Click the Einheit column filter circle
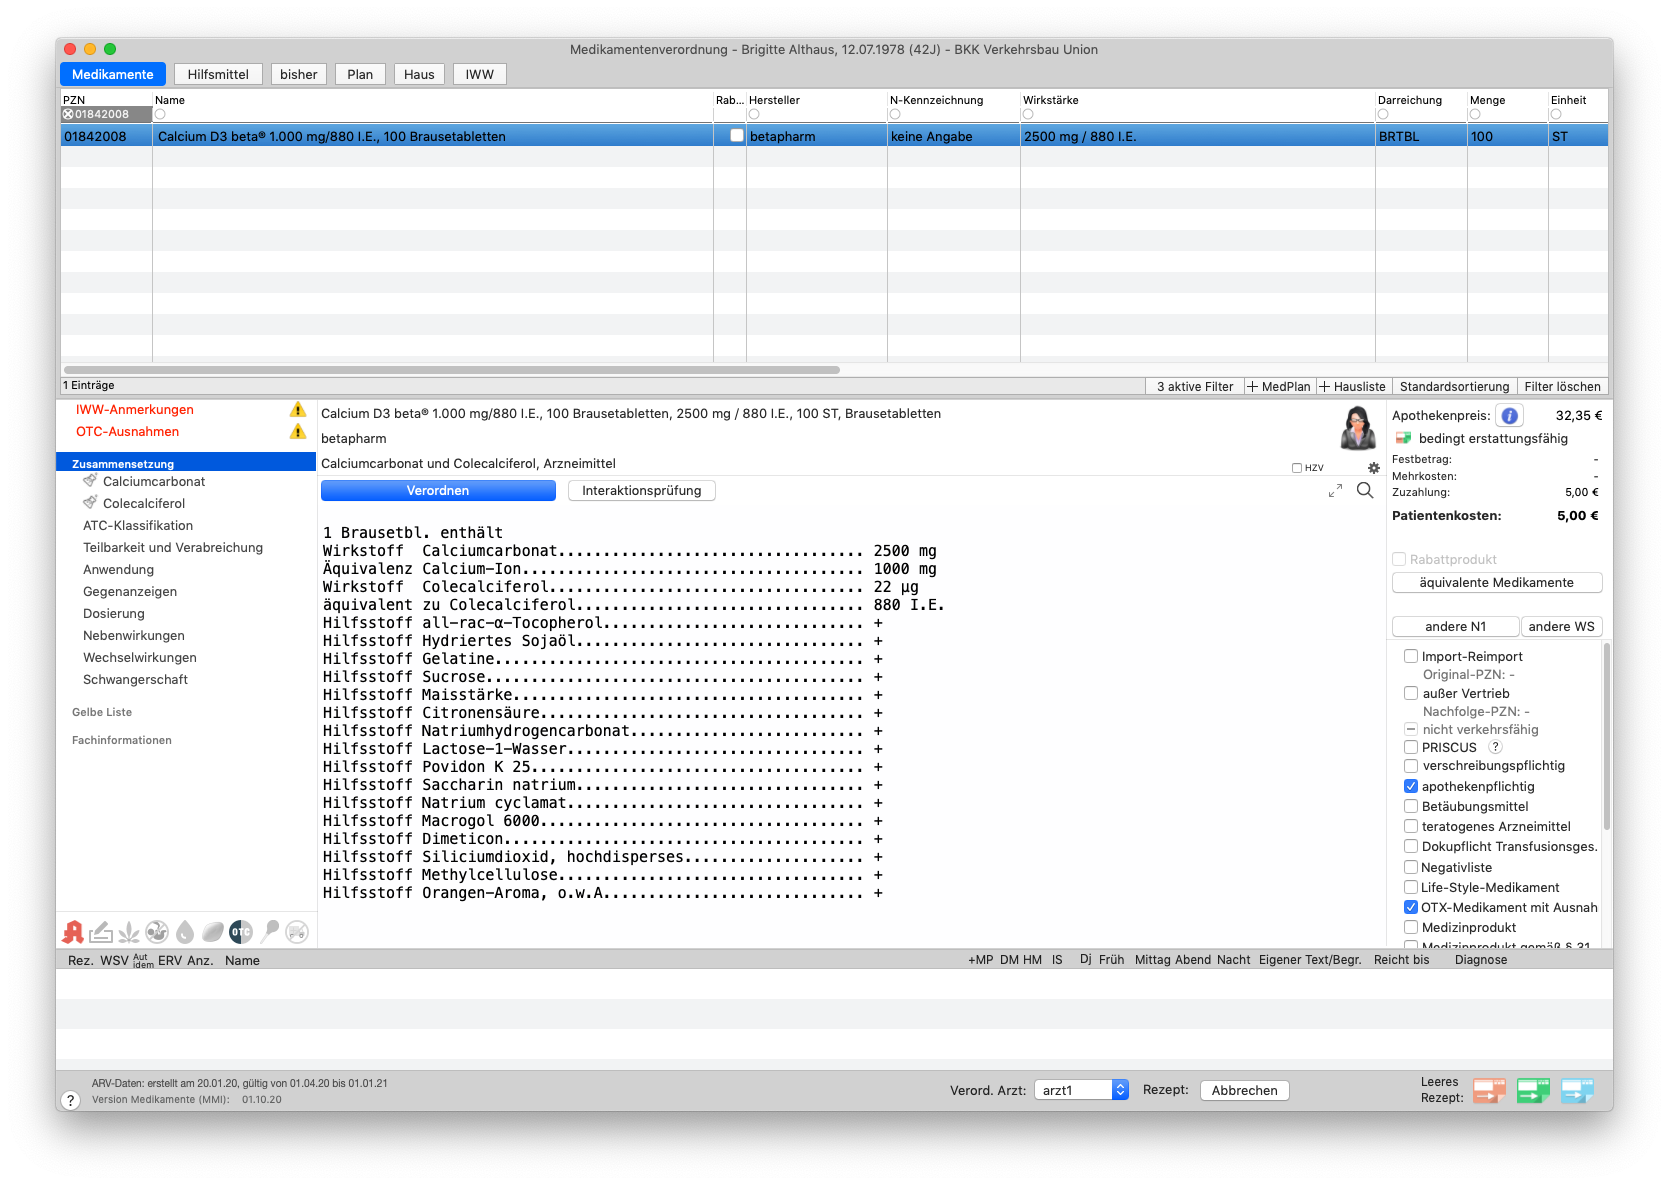This screenshot has height=1185, width=1669. click(x=1556, y=114)
